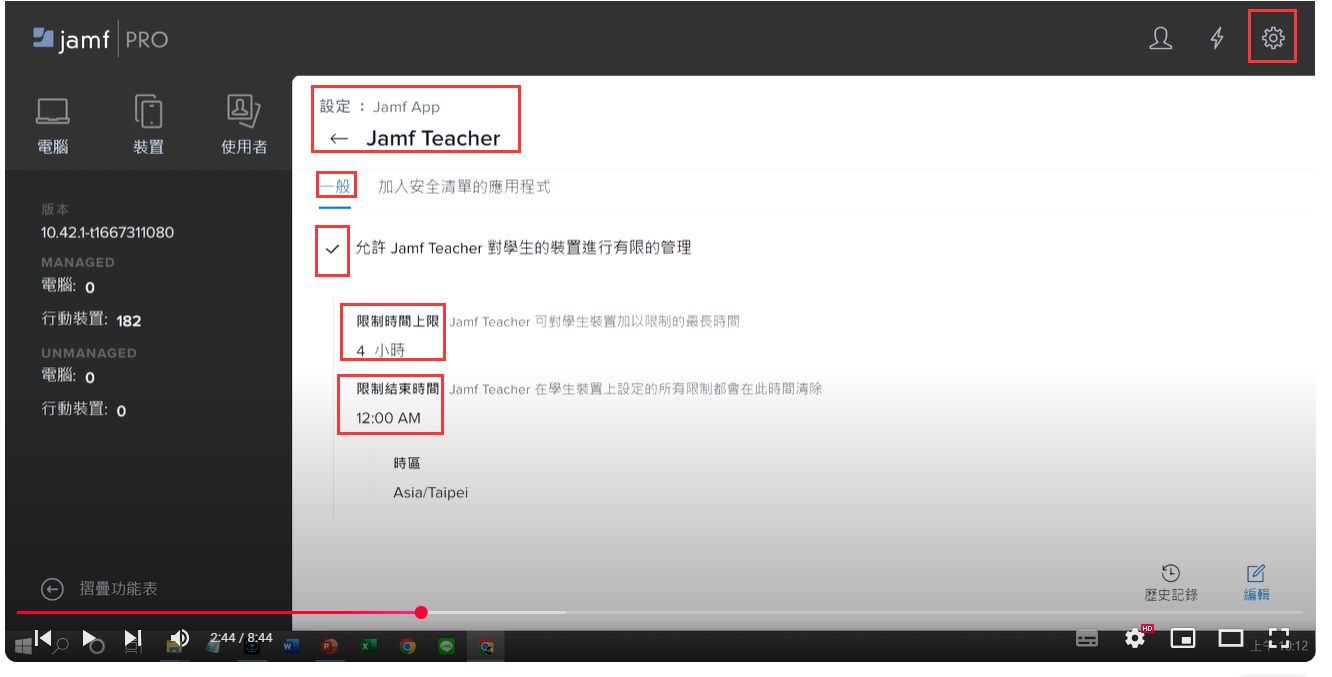Open 歷史記錄 (History)
The image size is (1332, 677).
[x=1171, y=583]
